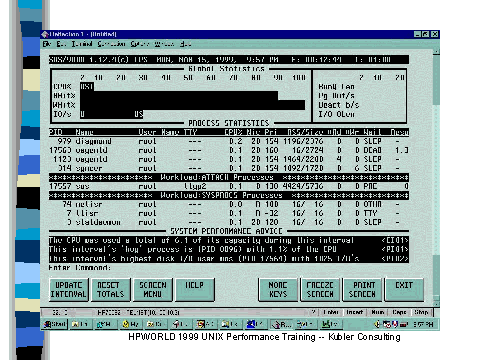Select the MORE KEYS function key
Viewport: 480px width, 360px height.
[x=278, y=290]
